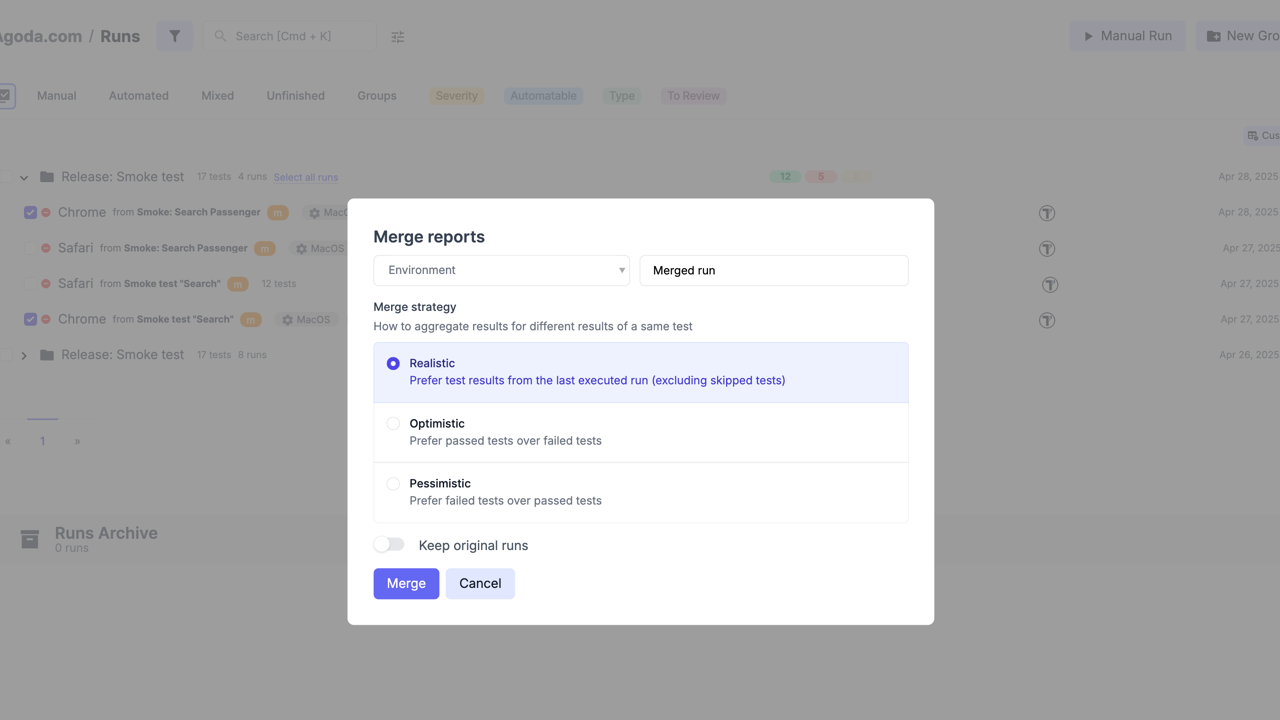
Task: Click the Runs Archive box icon
Action: pos(30,539)
